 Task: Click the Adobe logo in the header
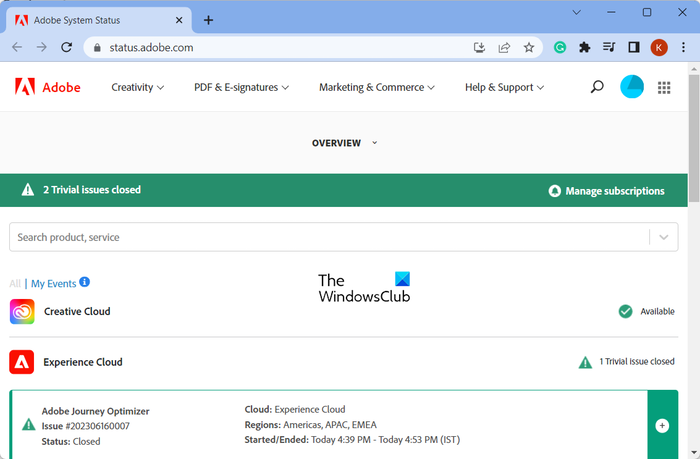pos(48,87)
